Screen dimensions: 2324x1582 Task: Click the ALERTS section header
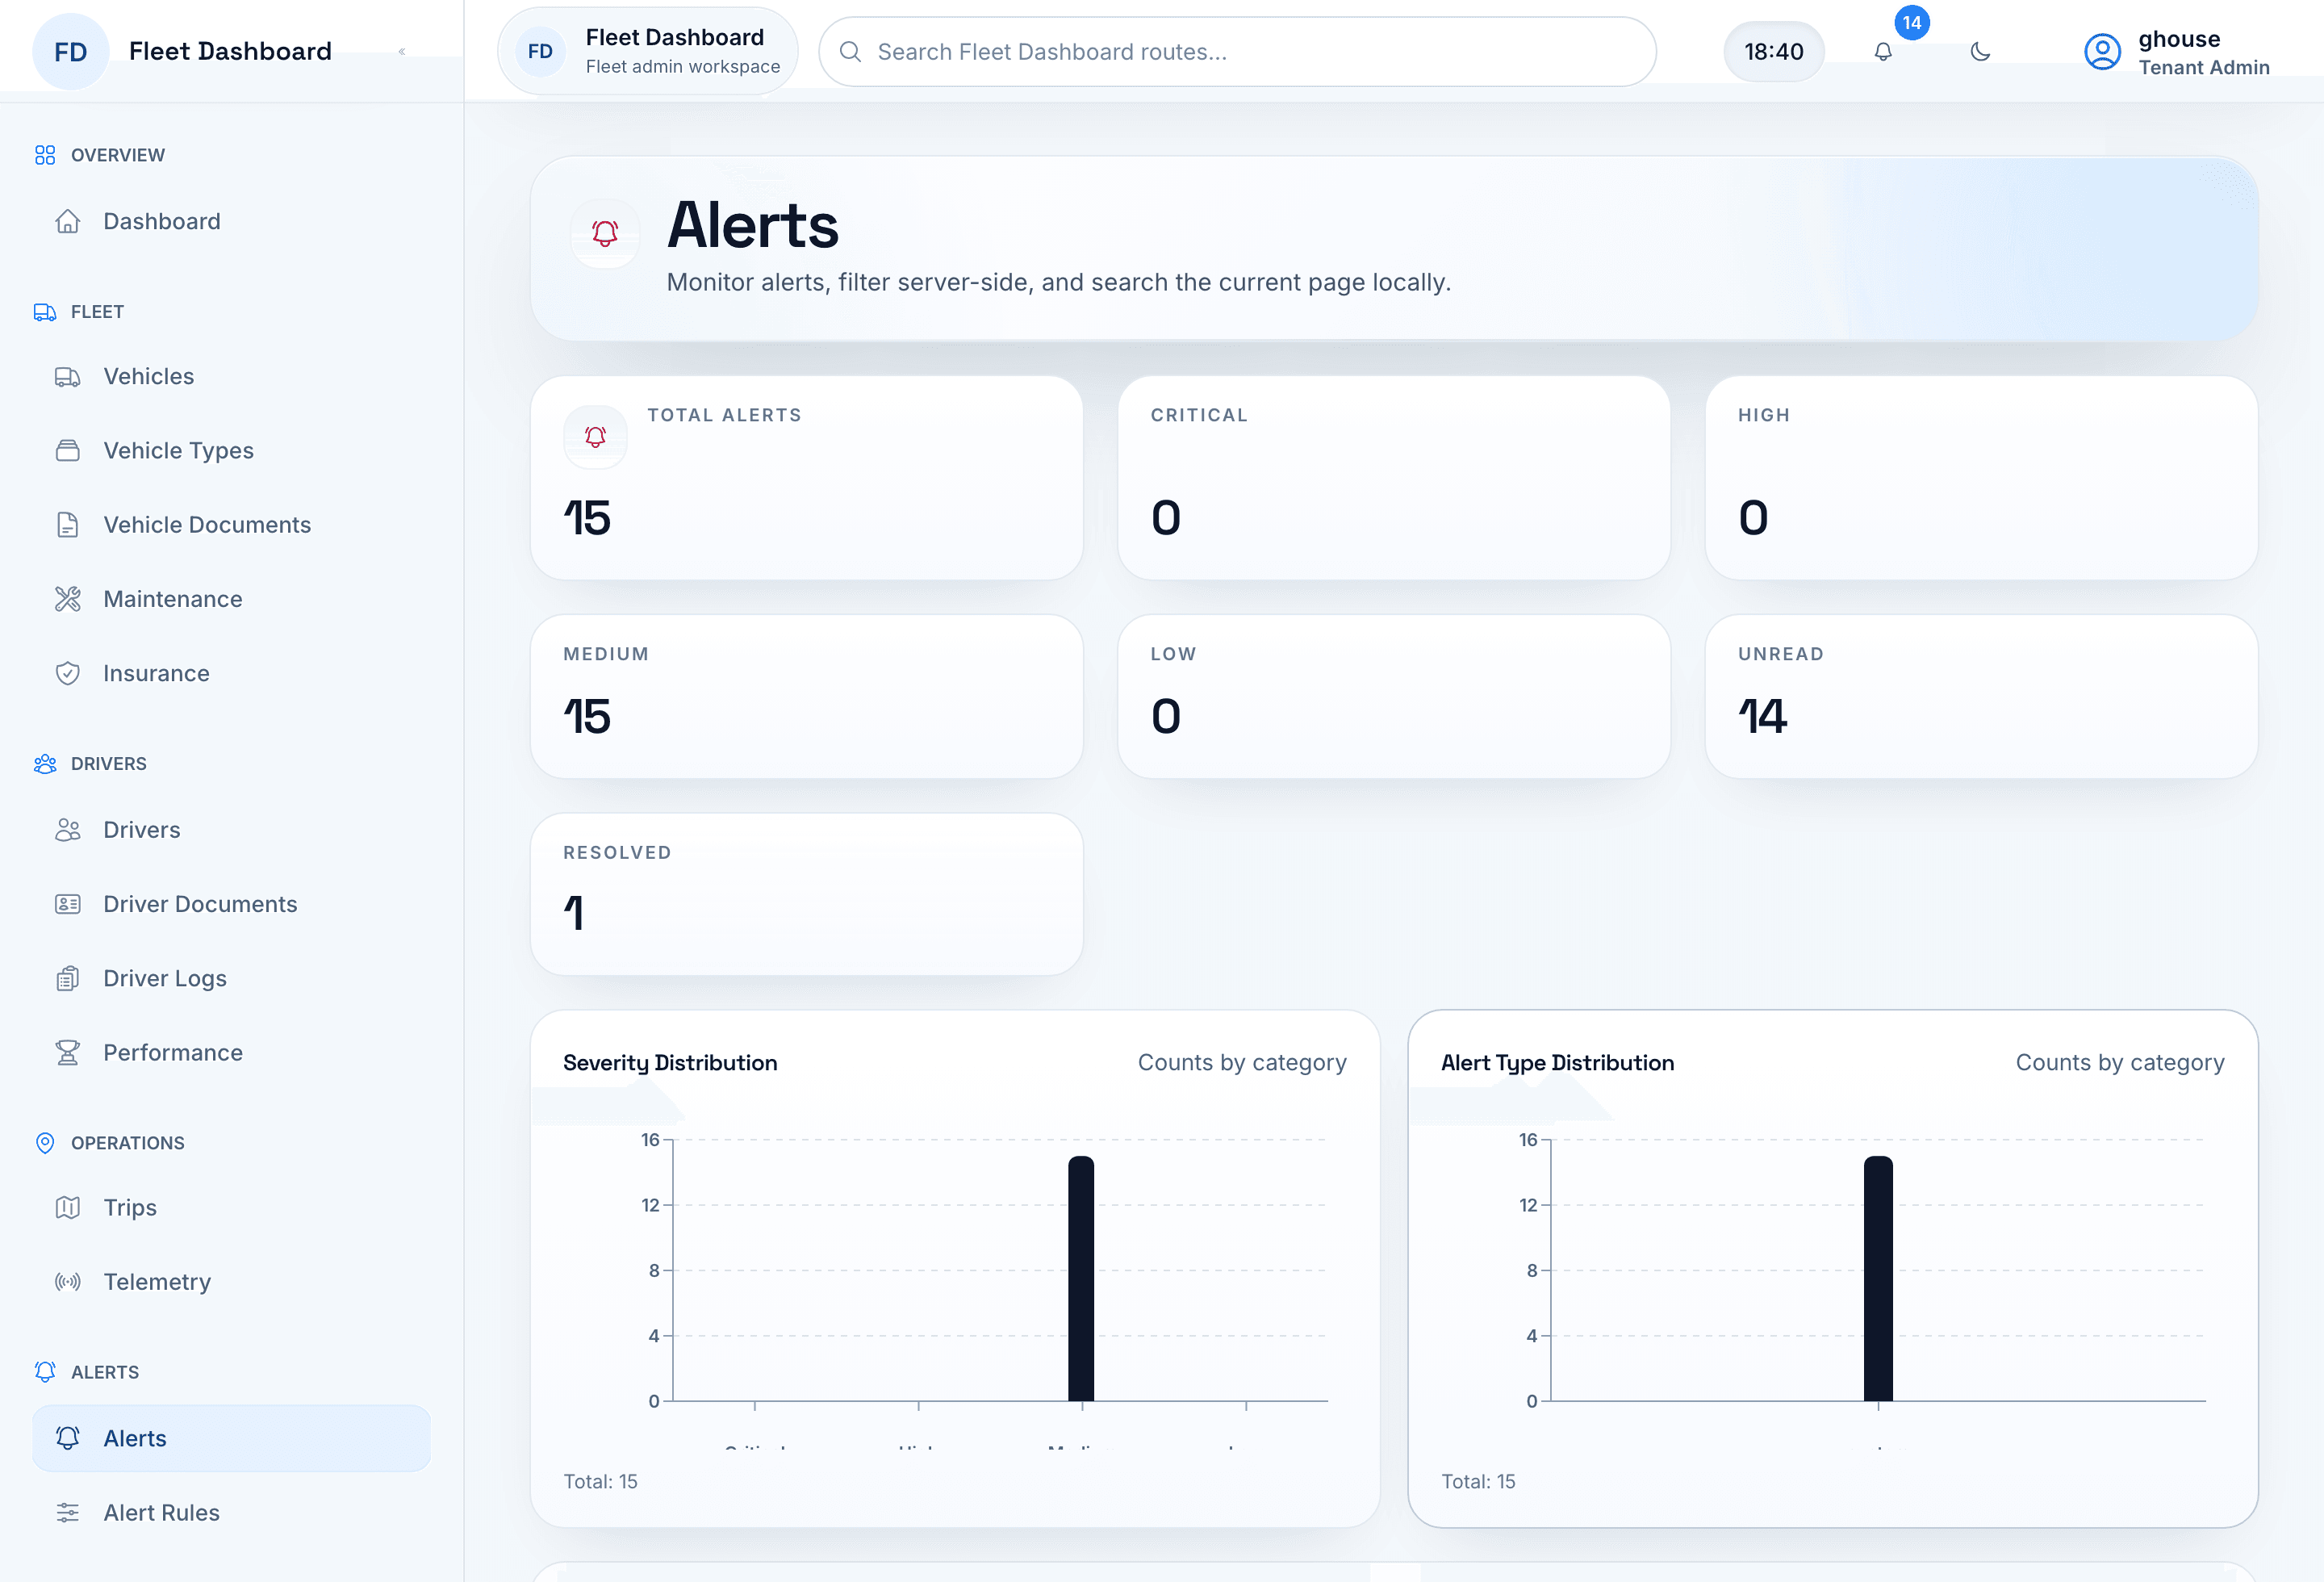coord(87,1372)
